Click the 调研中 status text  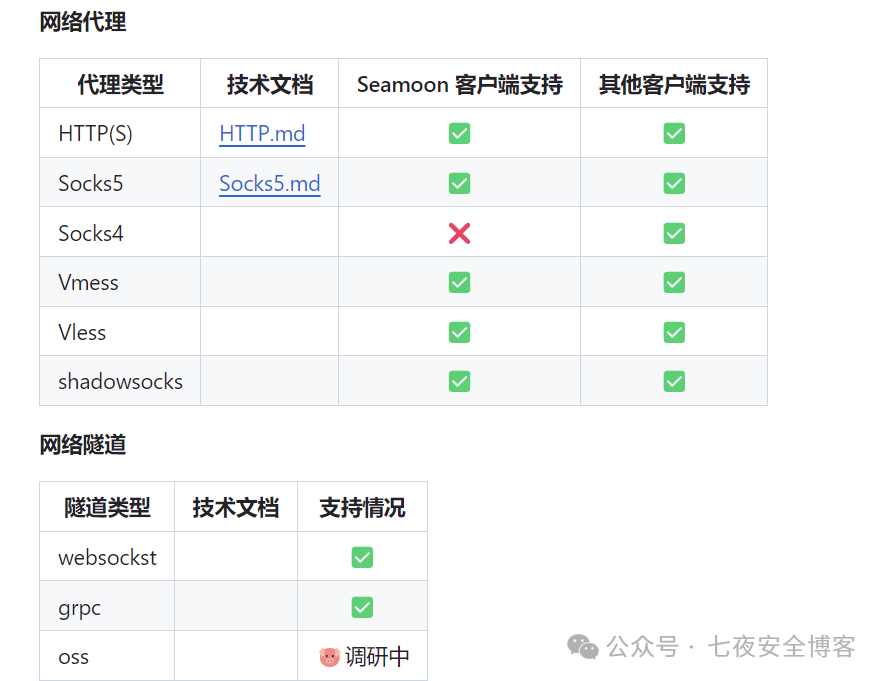tap(377, 657)
